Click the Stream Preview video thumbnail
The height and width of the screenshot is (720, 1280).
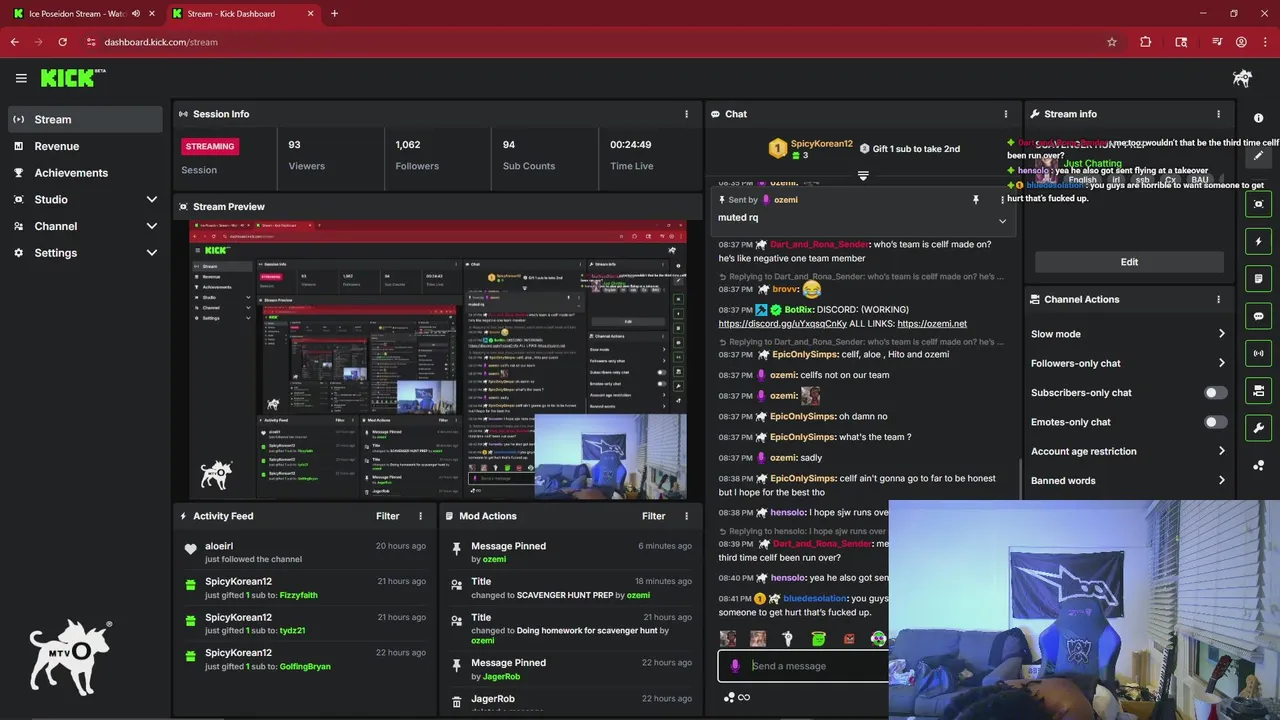tap(438, 360)
